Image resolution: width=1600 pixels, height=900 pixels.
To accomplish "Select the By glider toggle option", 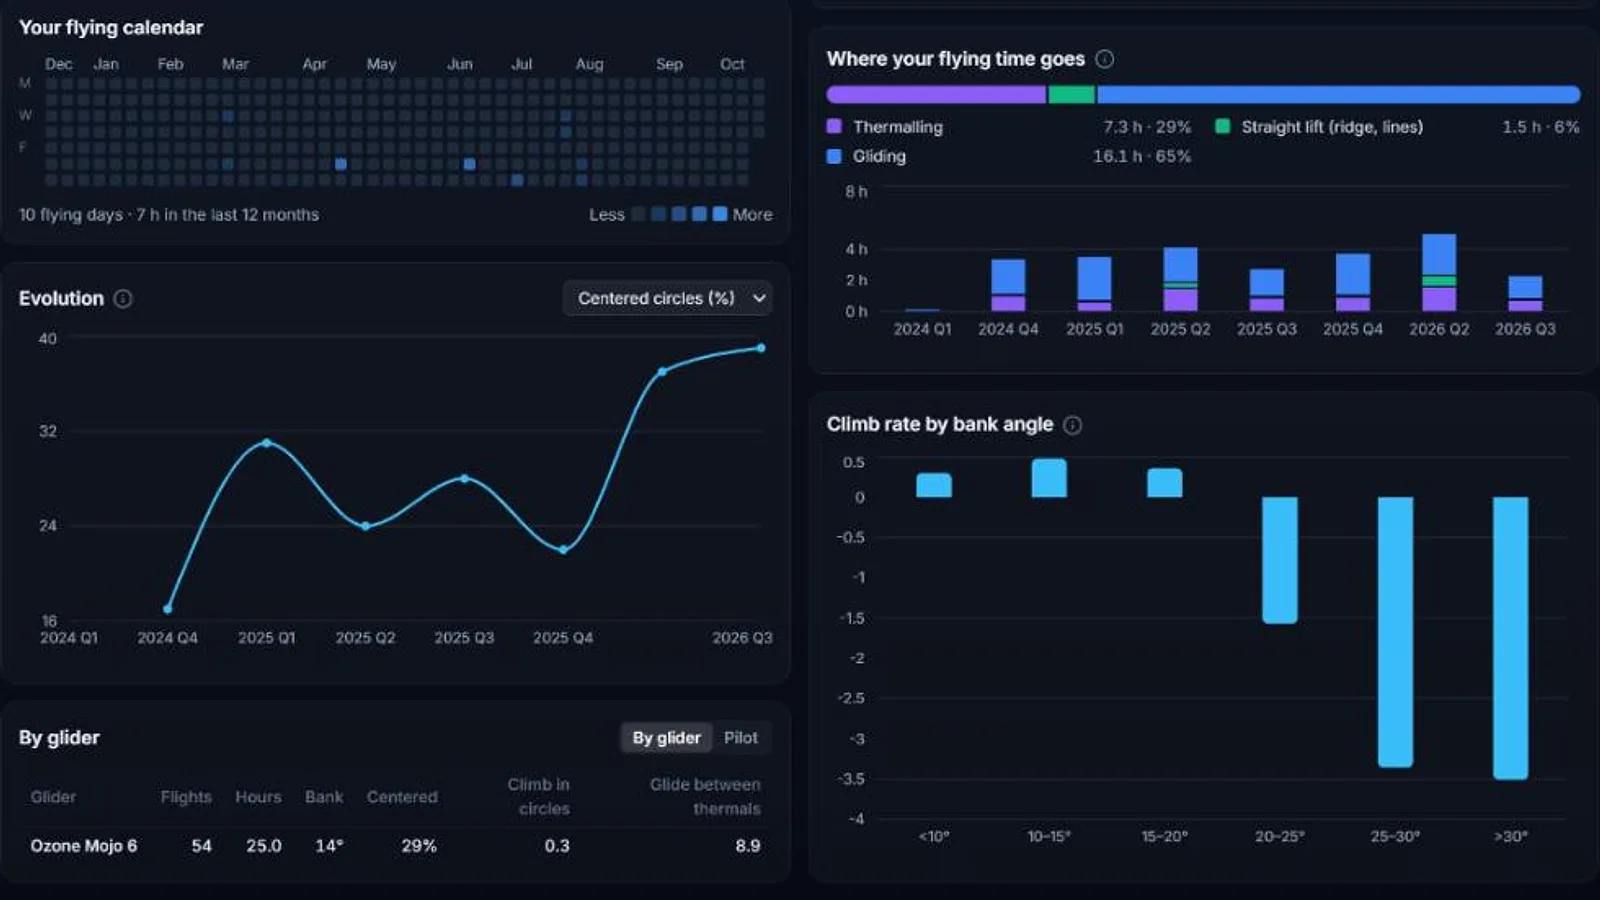I will coord(666,738).
